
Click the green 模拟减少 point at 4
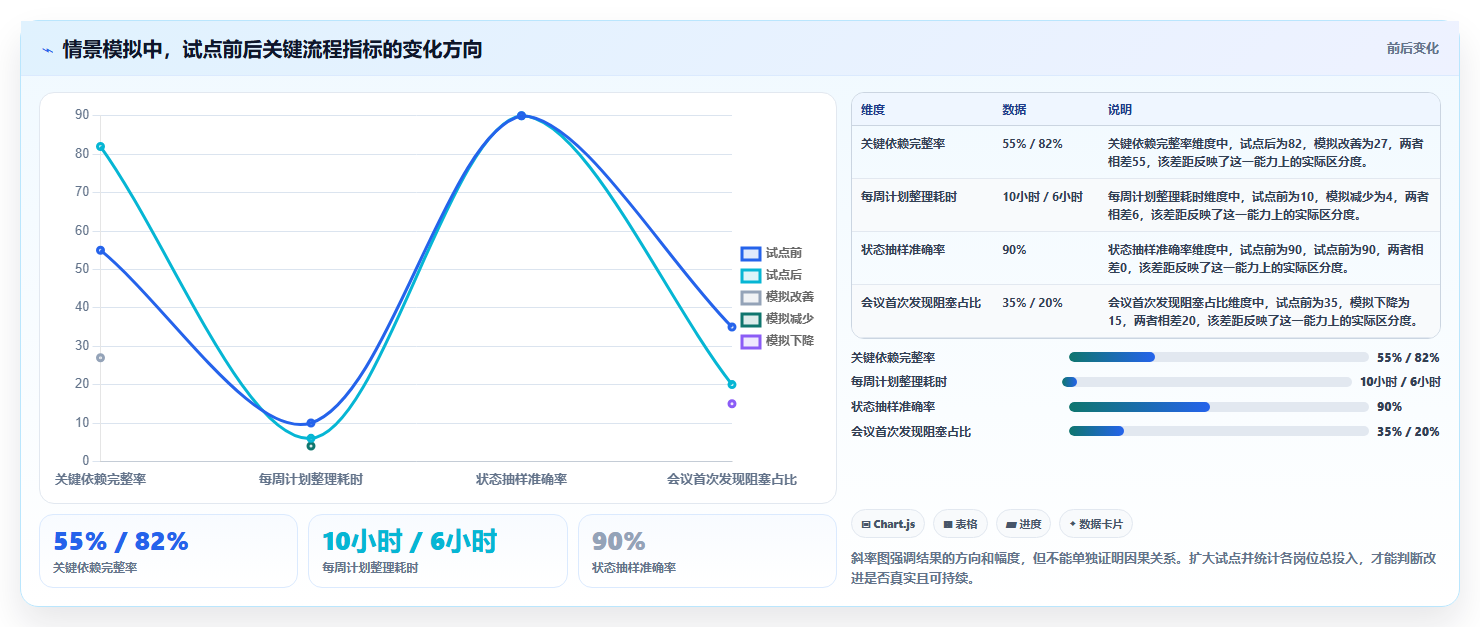[311, 446]
